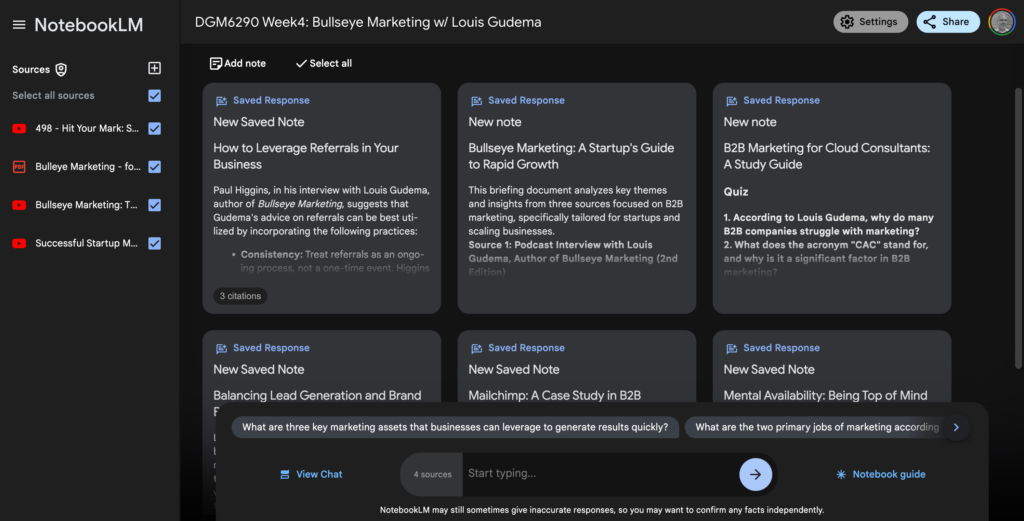Image resolution: width=1024 pixels, height=521 pixels.
Task: Click the Quiz heading in Study Guide note
Action: click(x=736, y=192)
